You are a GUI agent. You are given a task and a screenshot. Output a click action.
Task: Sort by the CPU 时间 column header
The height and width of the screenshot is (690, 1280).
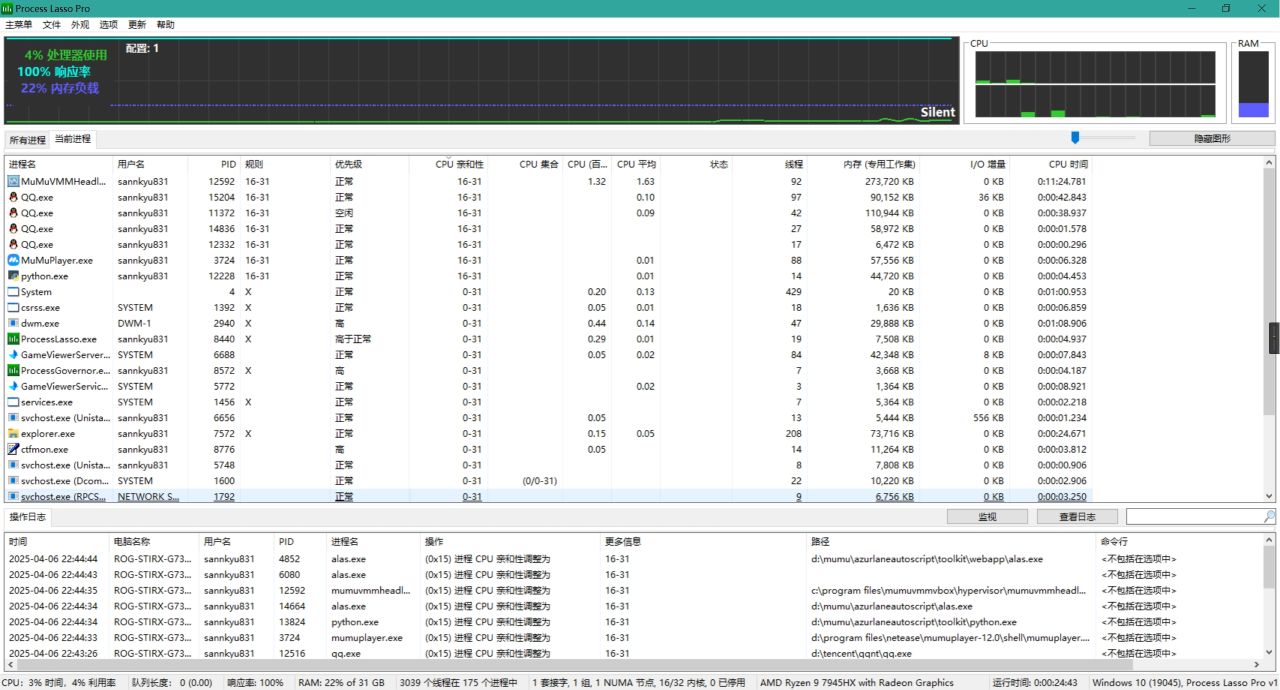point(1049,164)
